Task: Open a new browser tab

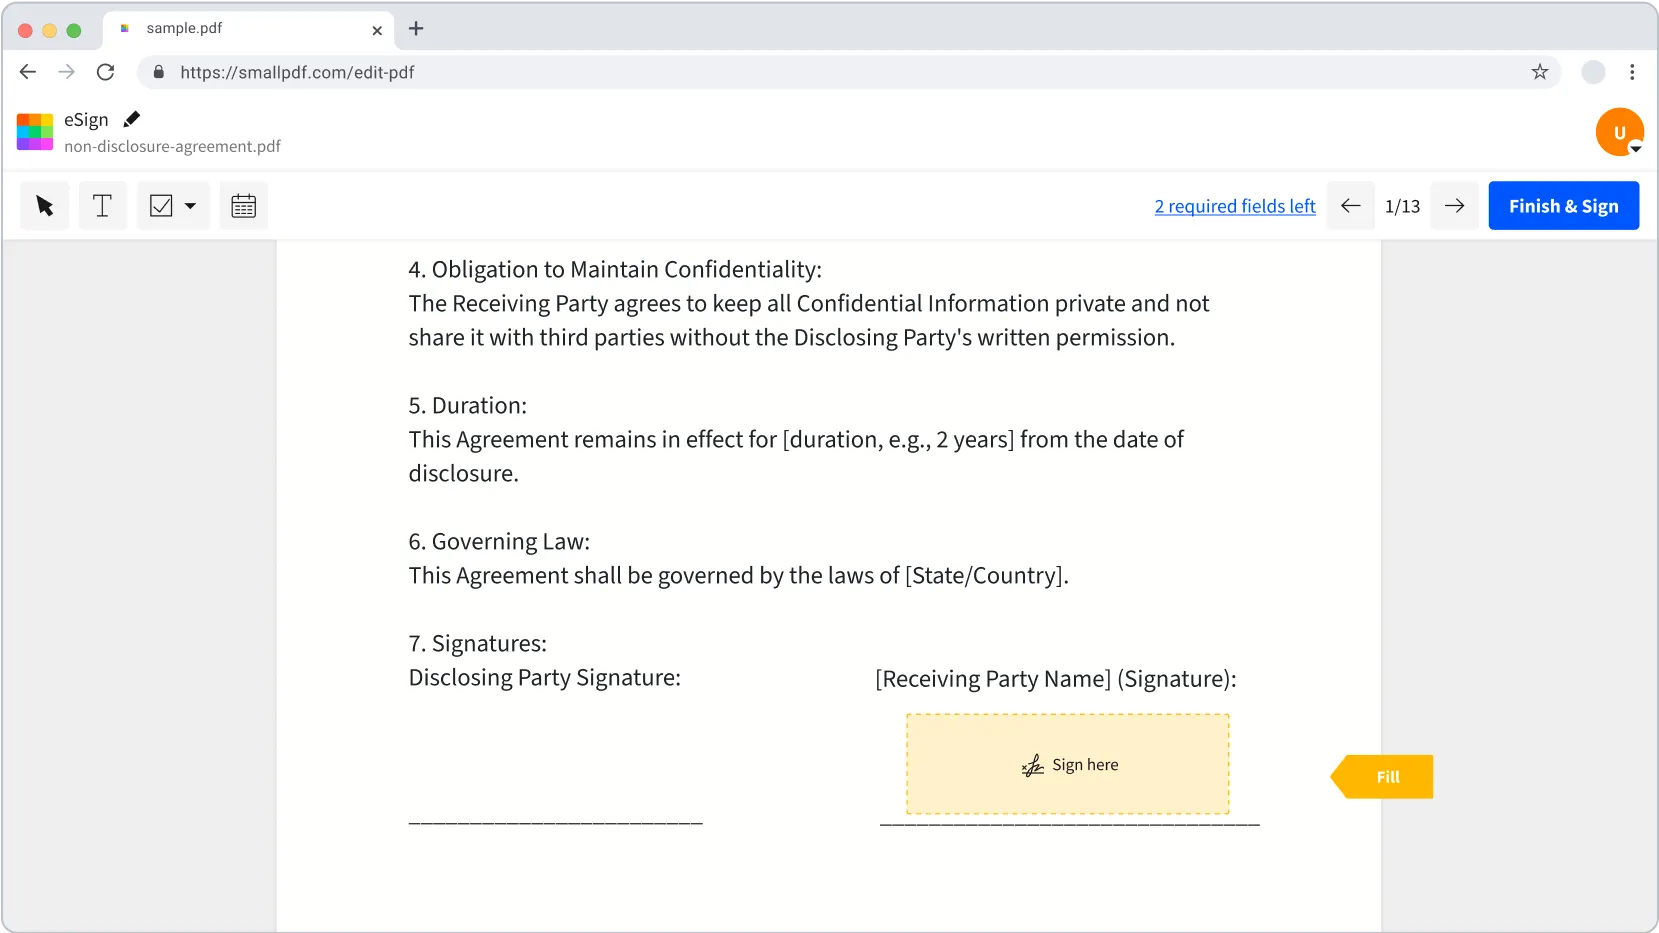Action: tap(416, 29)
